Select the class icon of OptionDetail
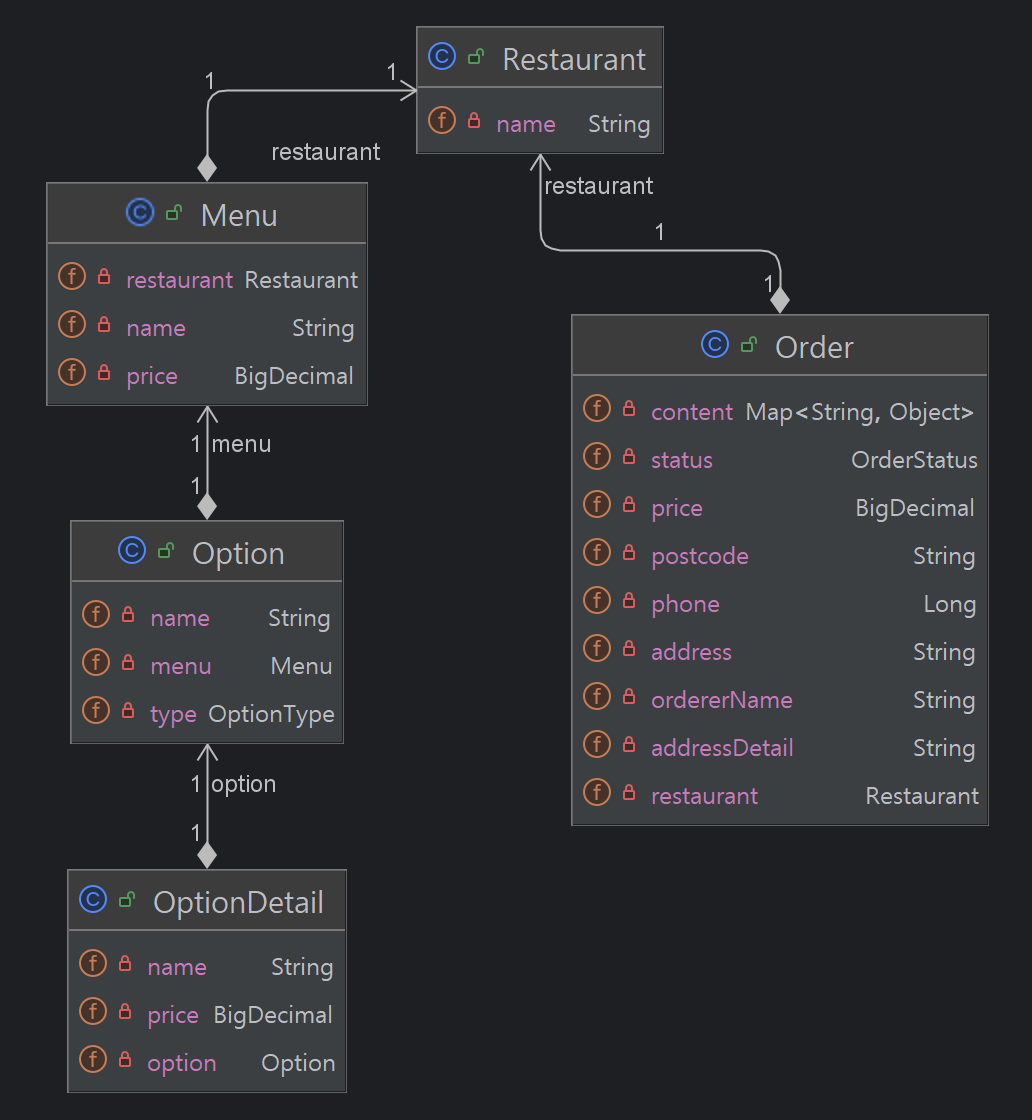The width and height of the screenshot is (1032, 1120). pos(93,899)
